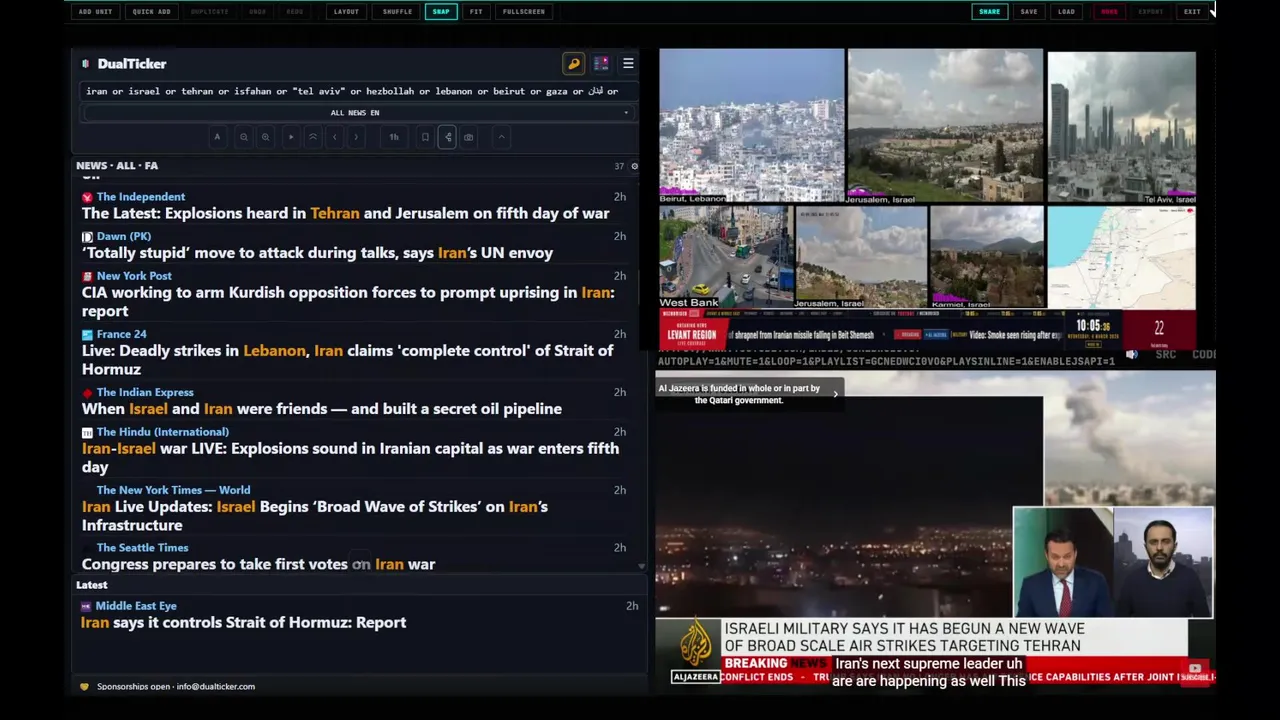
Task: Click the speaker volume icon above video
Action: pos(1132,354)
